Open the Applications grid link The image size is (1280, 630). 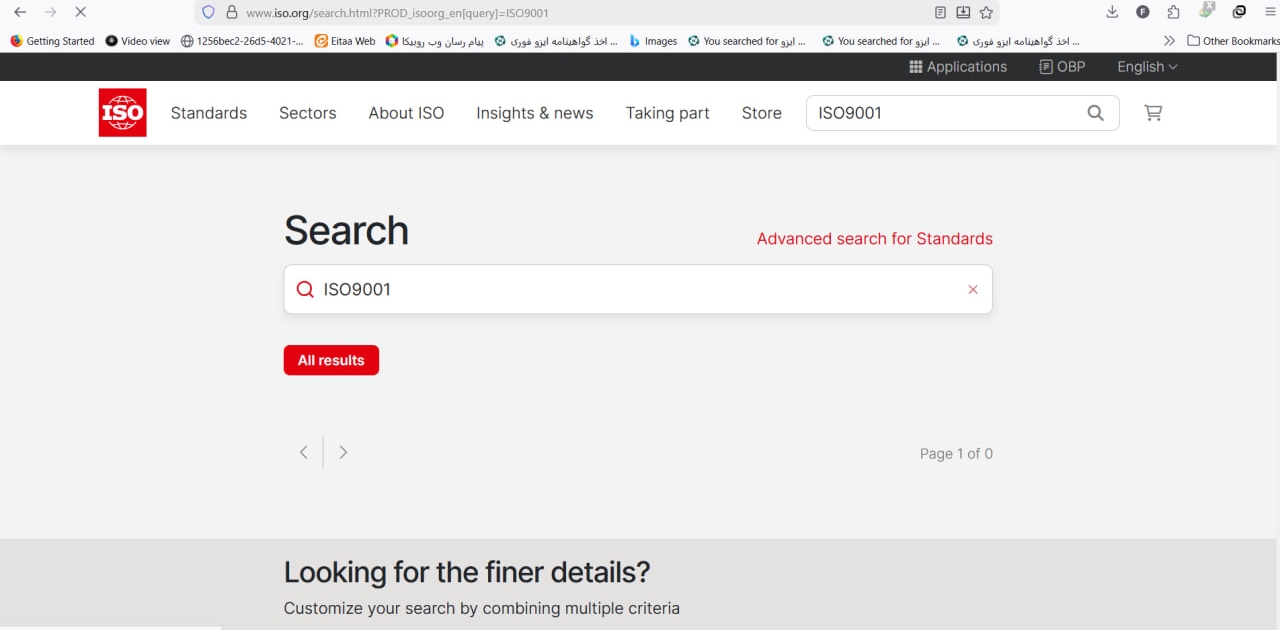click(957, 67)
